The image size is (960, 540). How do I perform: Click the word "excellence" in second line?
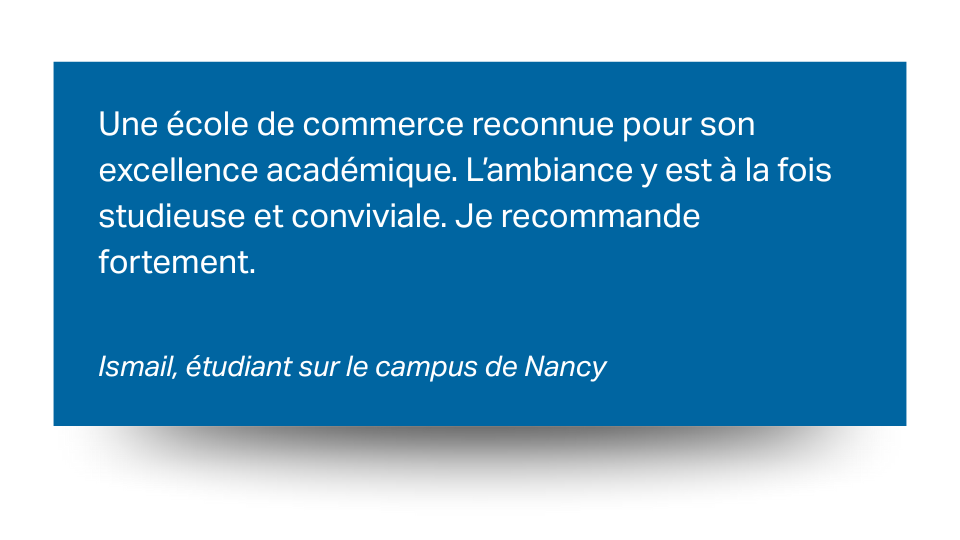tap(178, 170)
